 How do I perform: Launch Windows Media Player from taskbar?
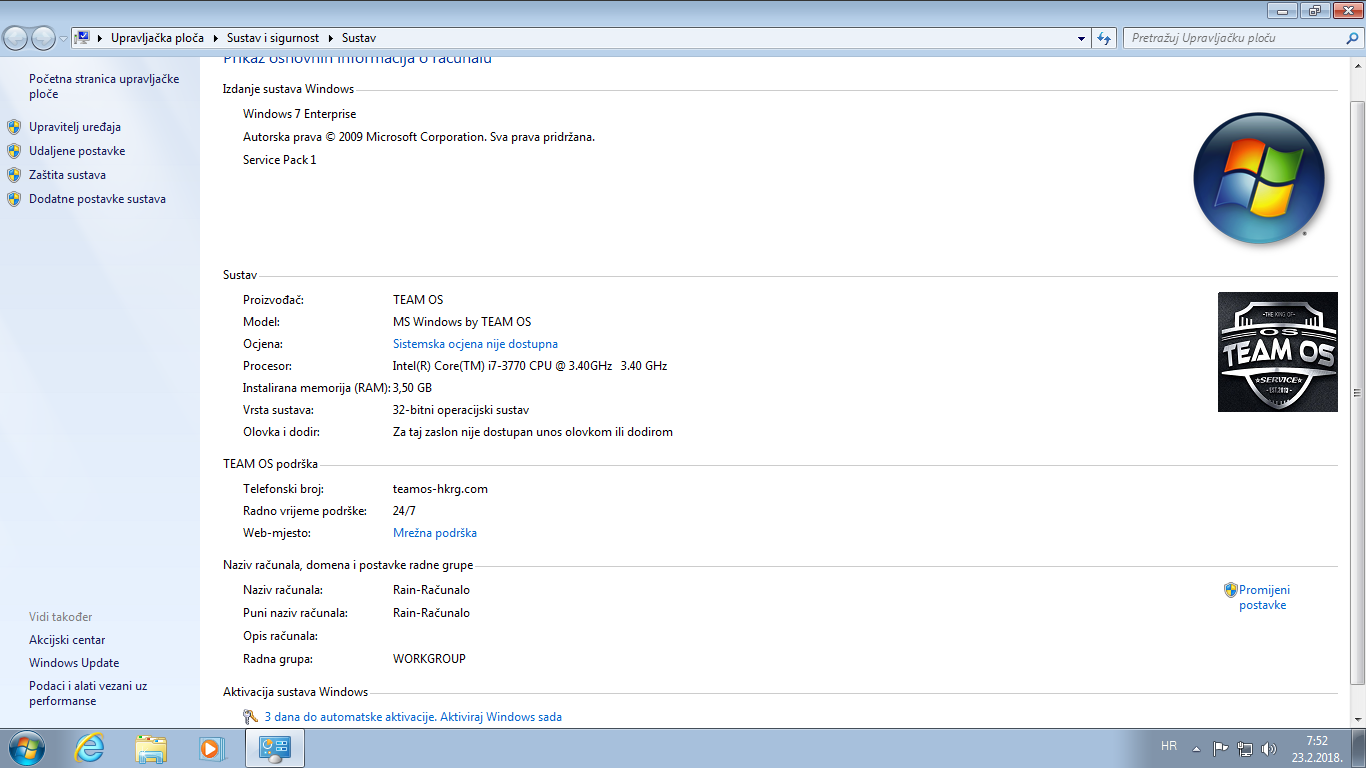[211, 748]
